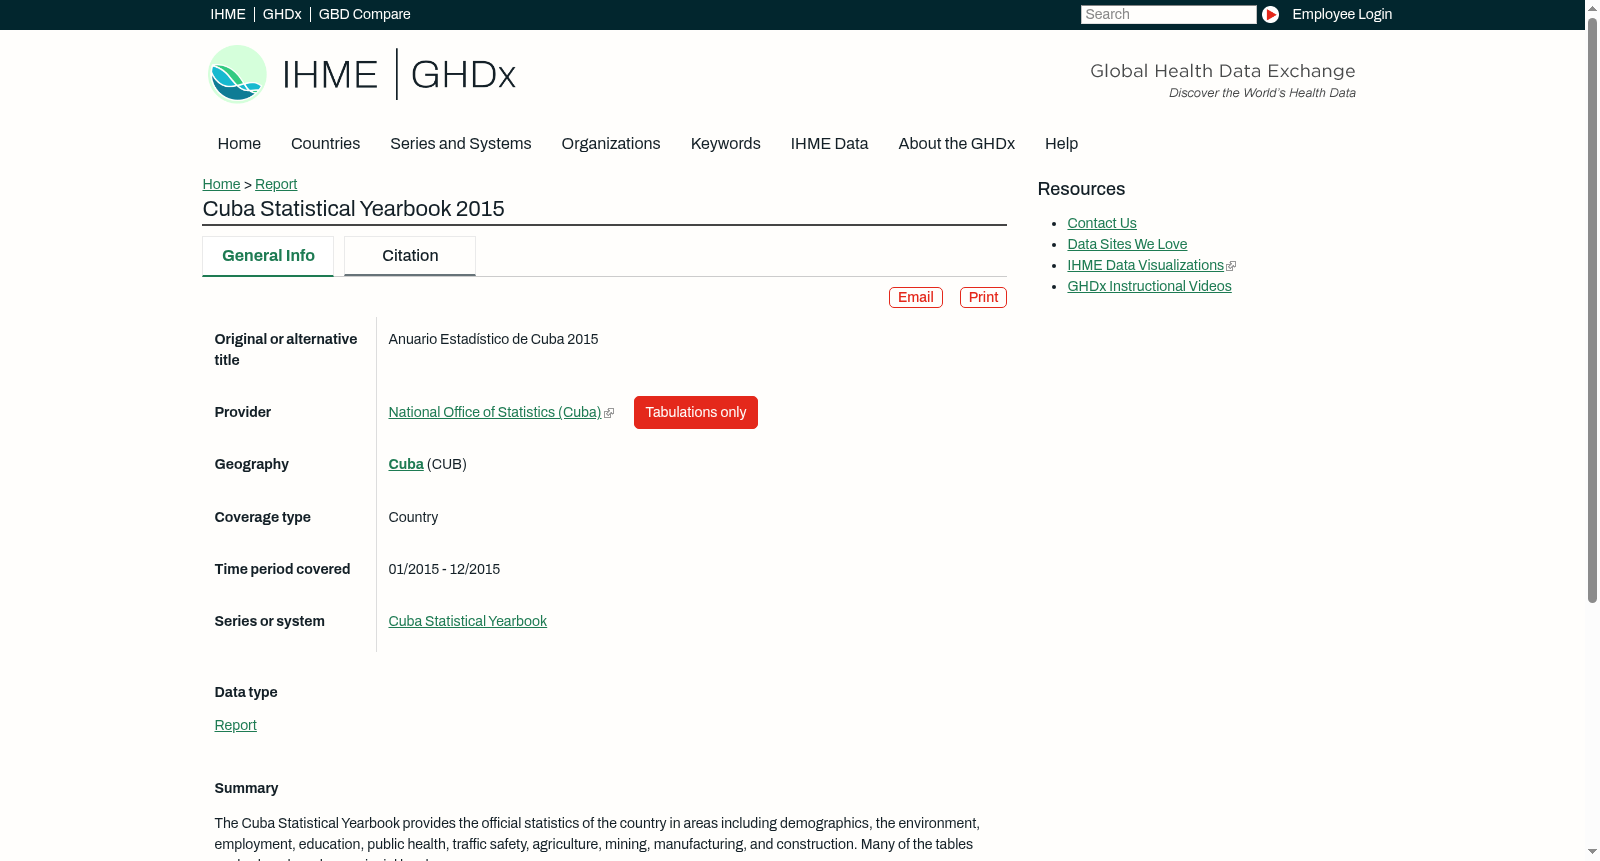Click 'Anuario Estadístico de Cuba 2015' text
This screenshot has height=861, width=1600.
click(493, 339)
